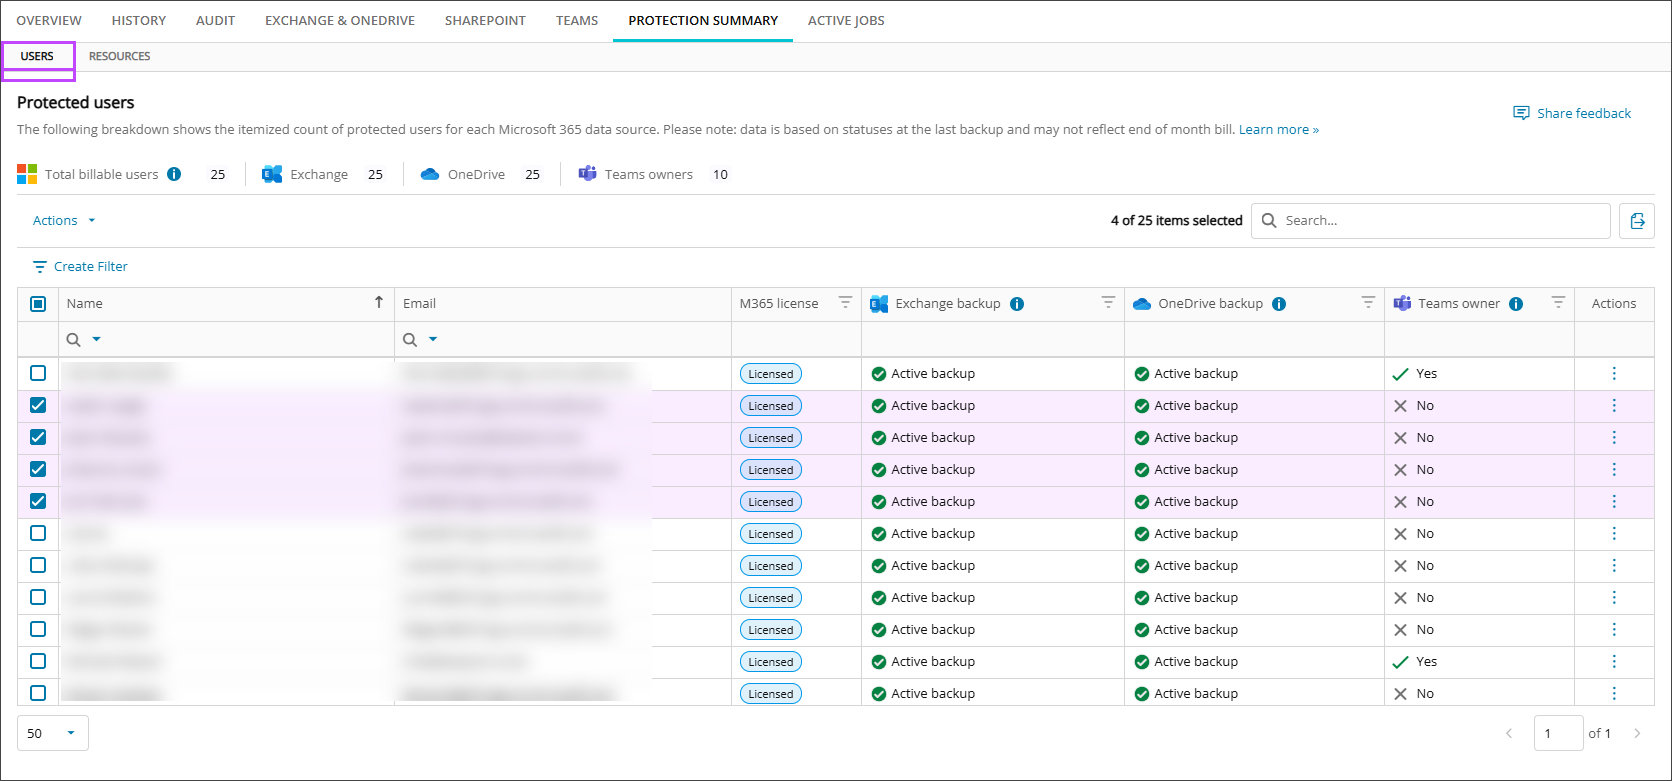
Task: Click the info icon beside Total billable users
Action: pos(174,174)
